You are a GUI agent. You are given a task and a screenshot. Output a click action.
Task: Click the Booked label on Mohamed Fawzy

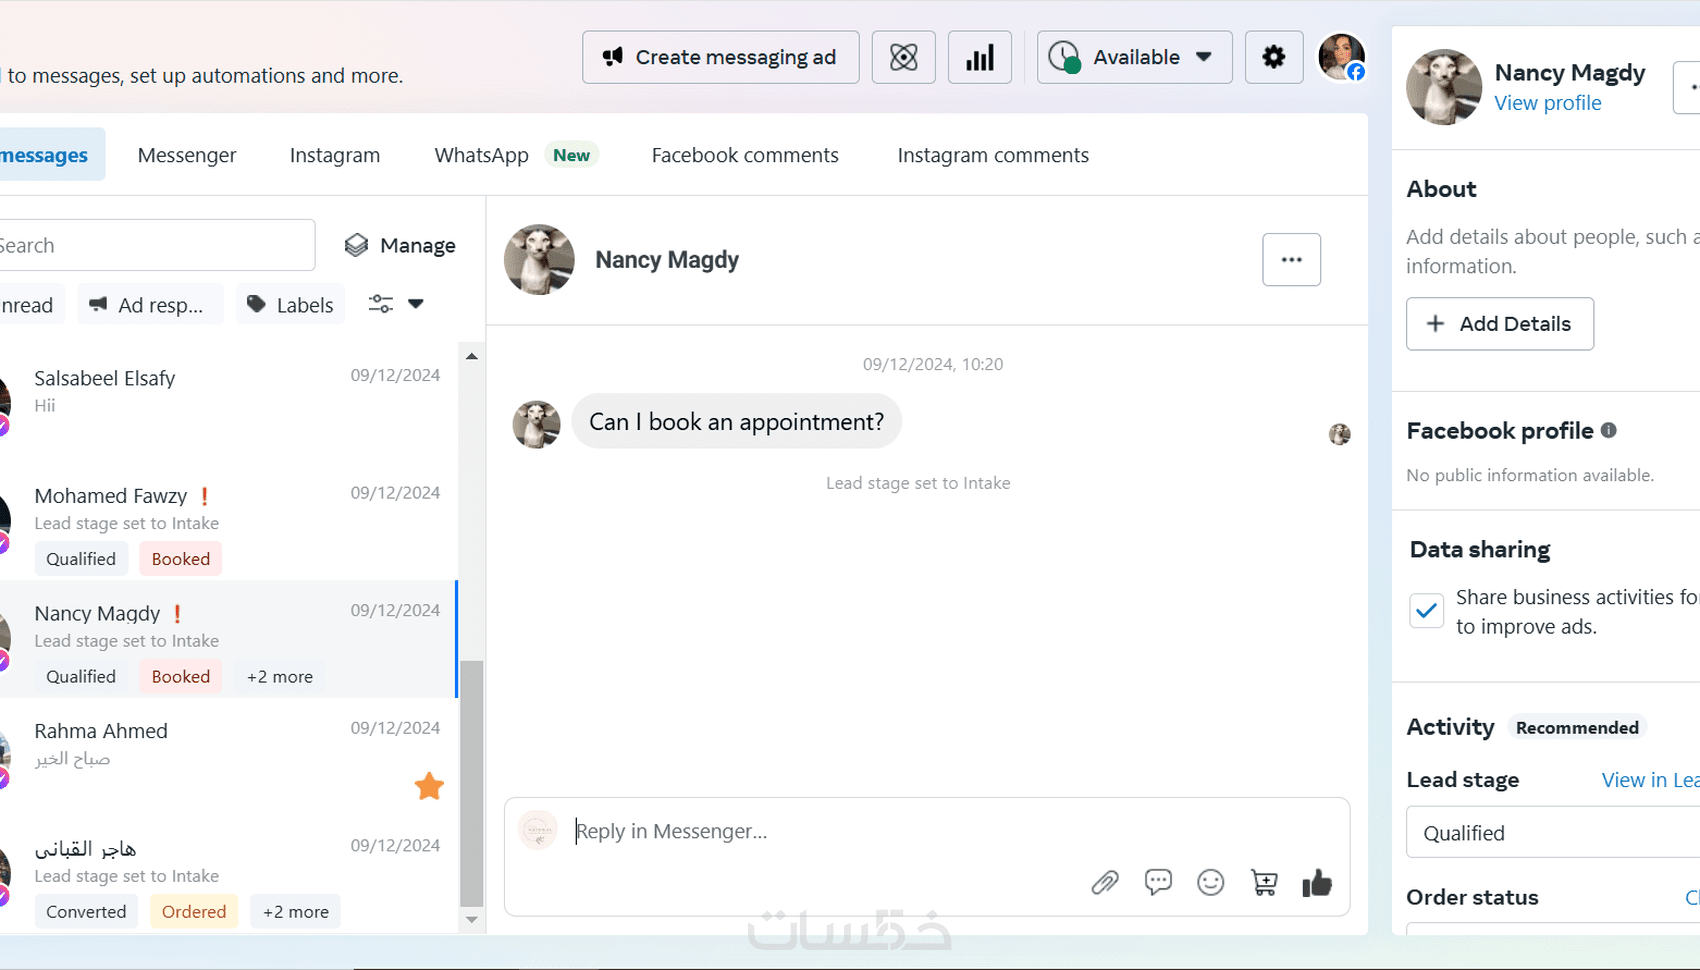click(x=181, y=559)
